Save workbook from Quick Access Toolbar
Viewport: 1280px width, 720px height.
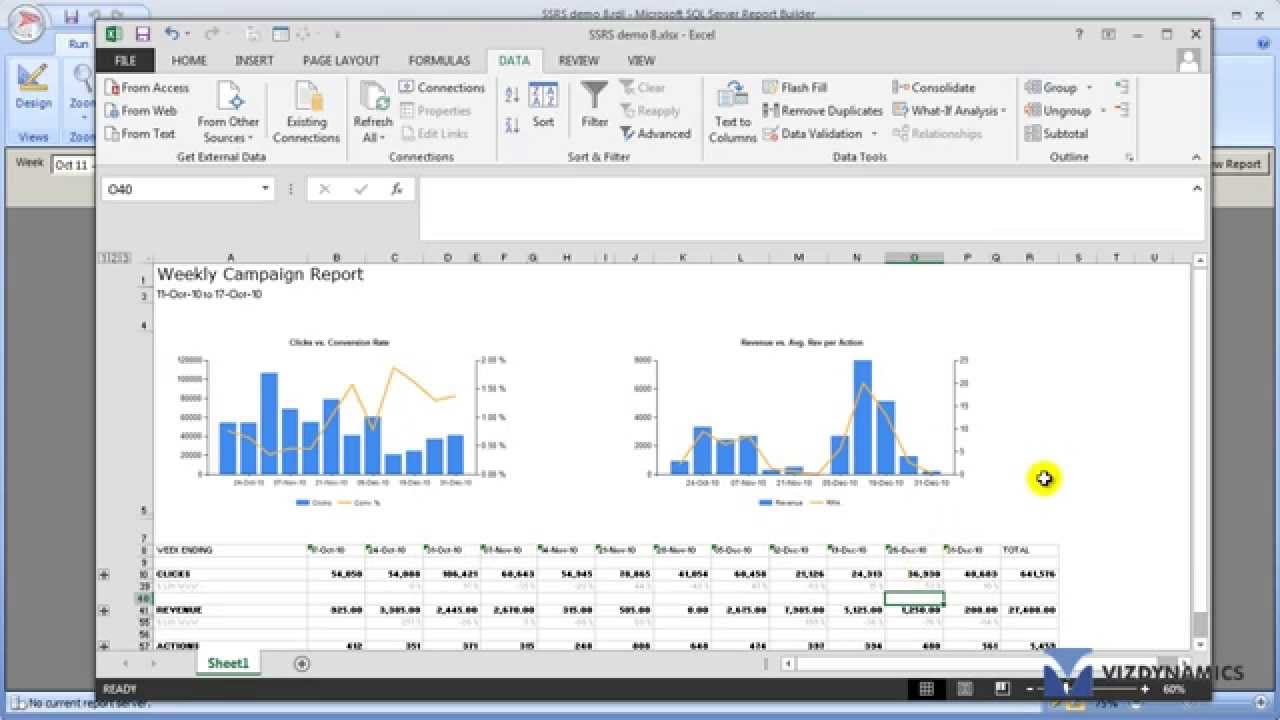click(x=142, y=34)
